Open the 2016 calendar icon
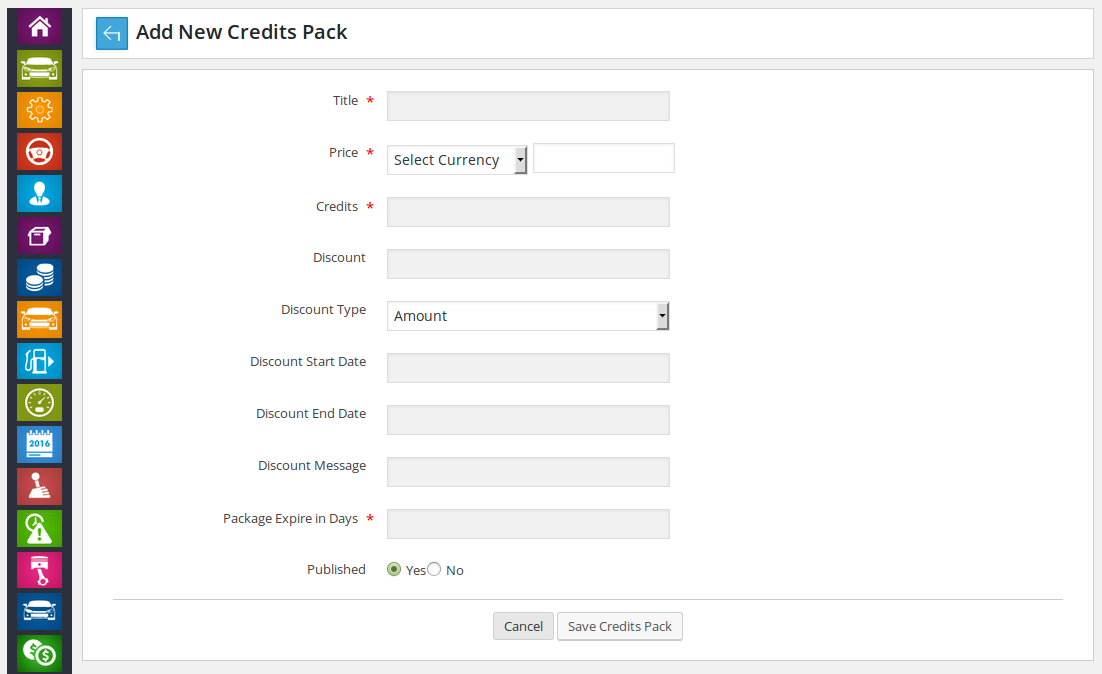 [39, 445]
